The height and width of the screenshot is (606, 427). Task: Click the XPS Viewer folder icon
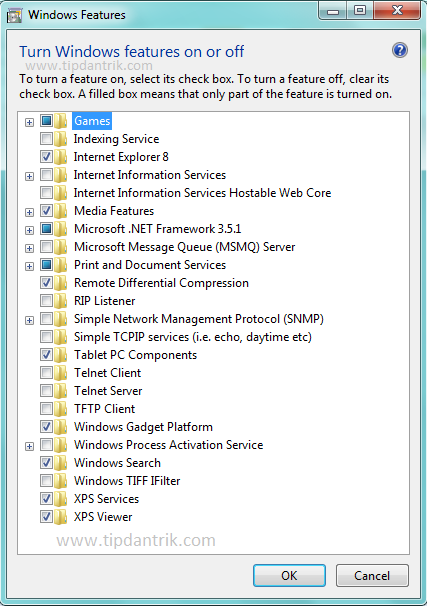[60, 517]
